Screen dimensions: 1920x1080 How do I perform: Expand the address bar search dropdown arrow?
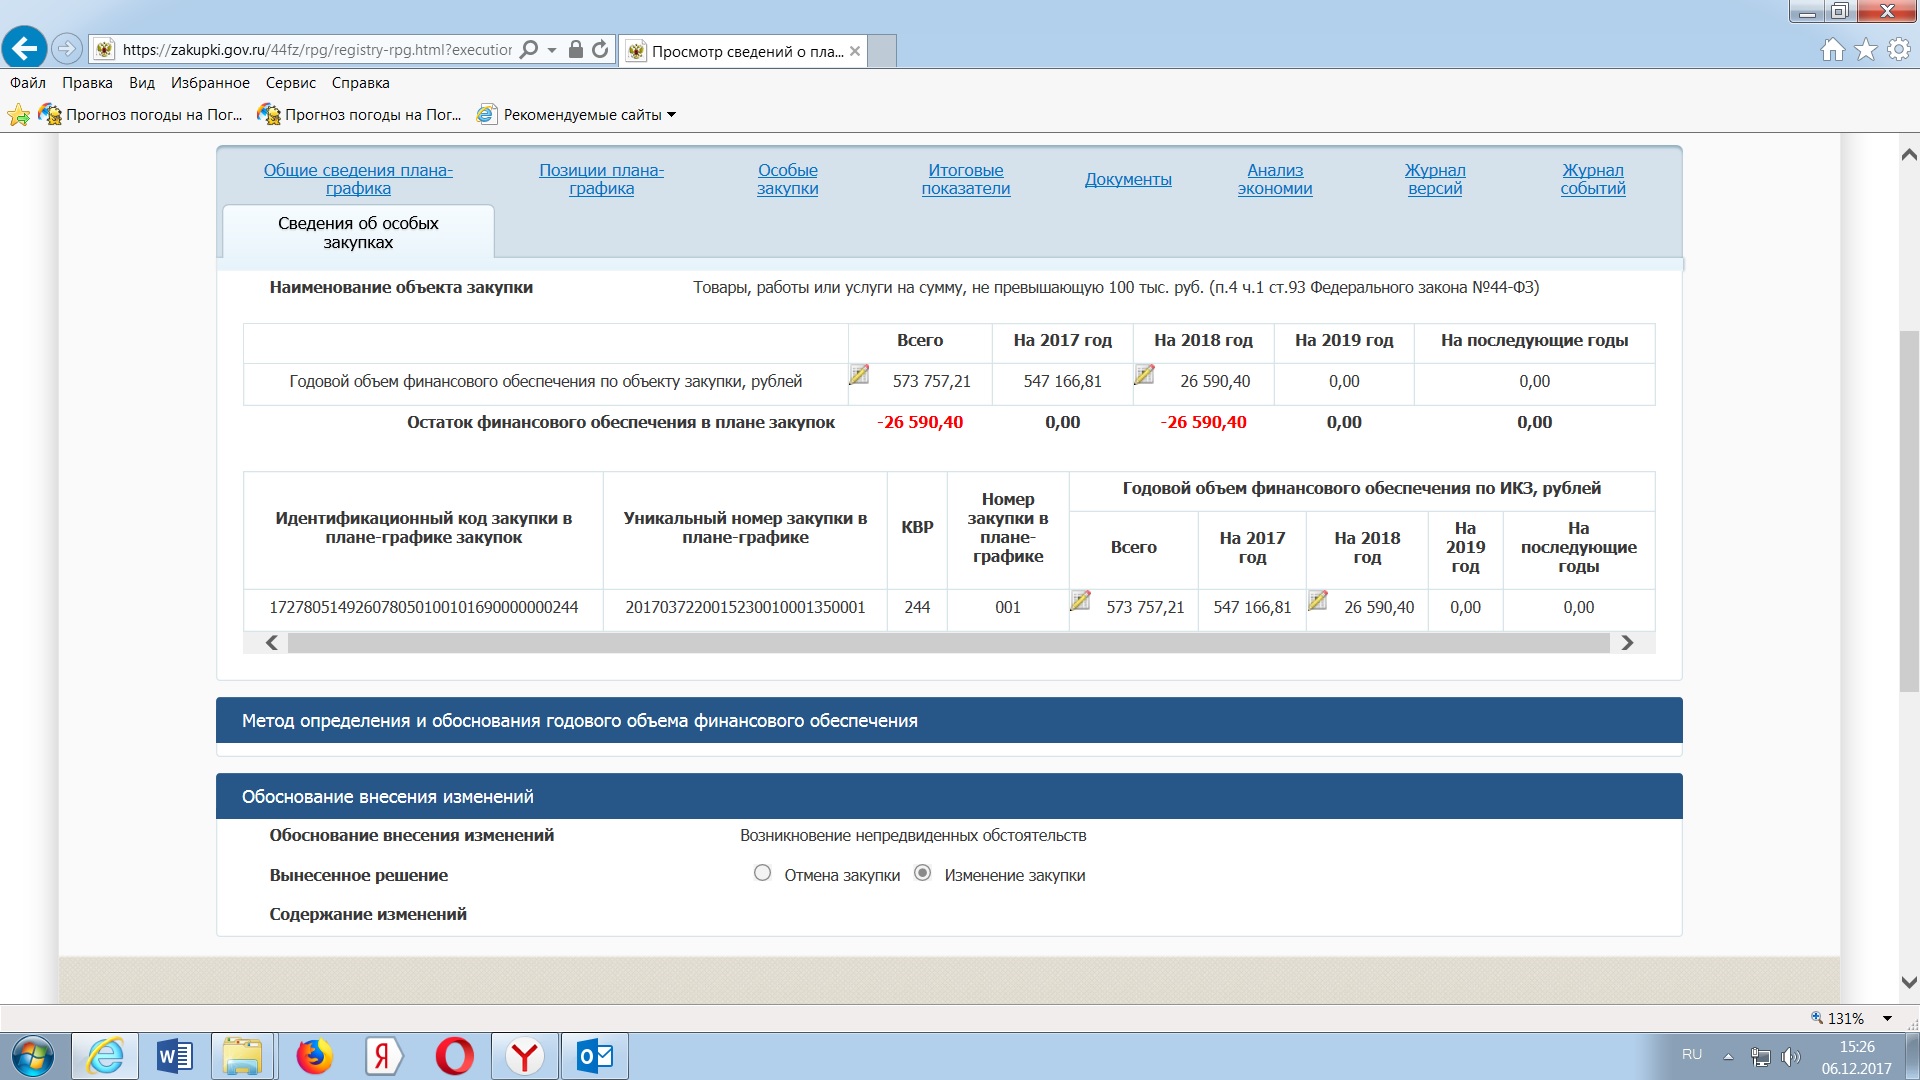coord(552,50)
